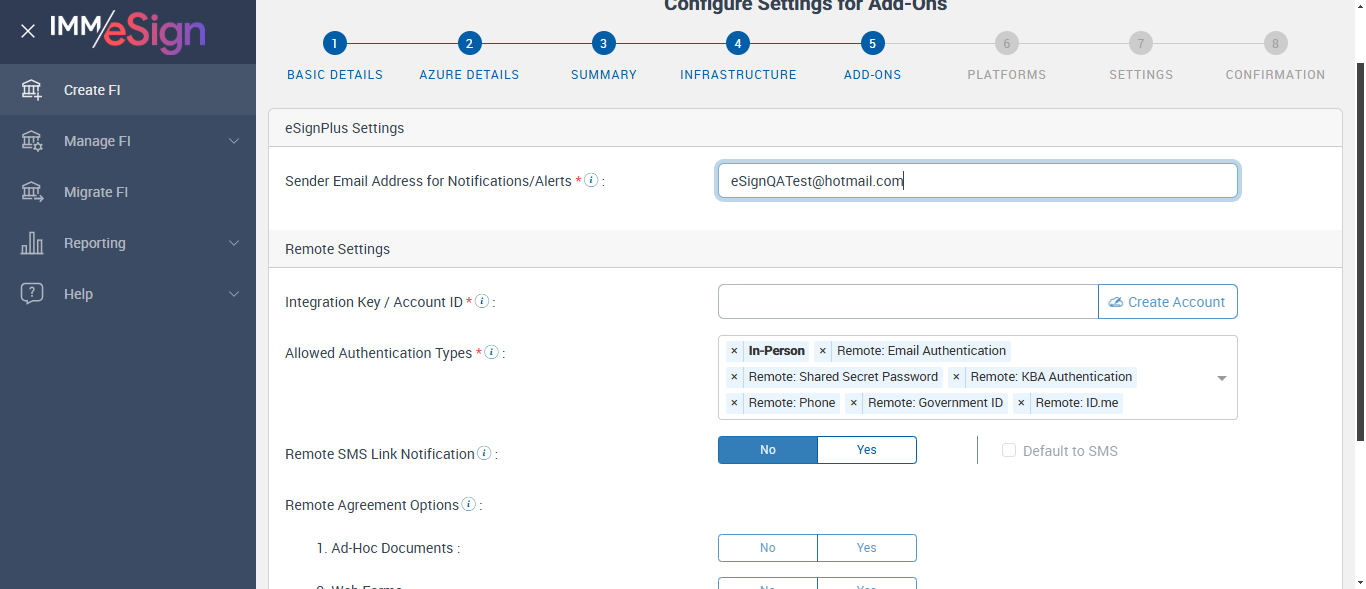Open info icon beside Sender Email Address

(591, 181)
